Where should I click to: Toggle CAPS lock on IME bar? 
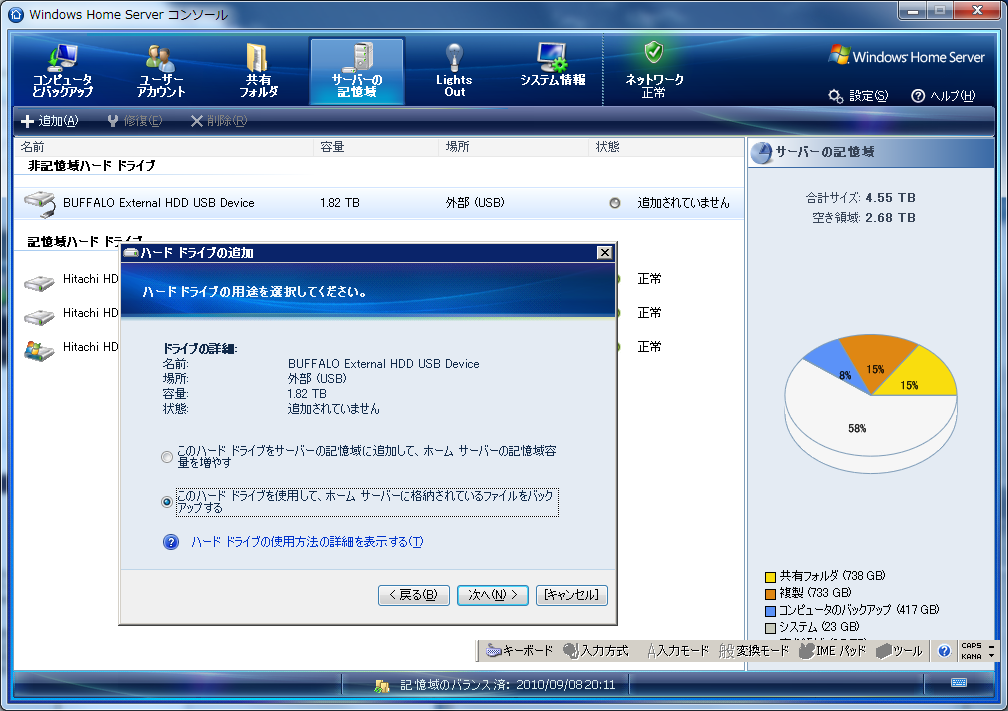click(x=971, y=645)
